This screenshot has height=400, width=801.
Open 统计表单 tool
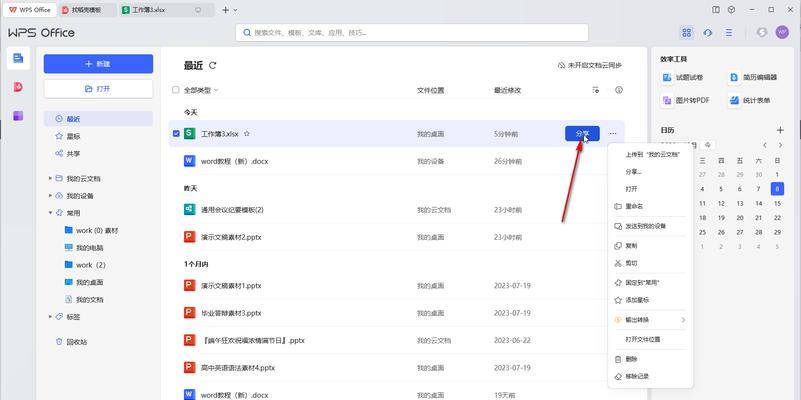point(750,101)
